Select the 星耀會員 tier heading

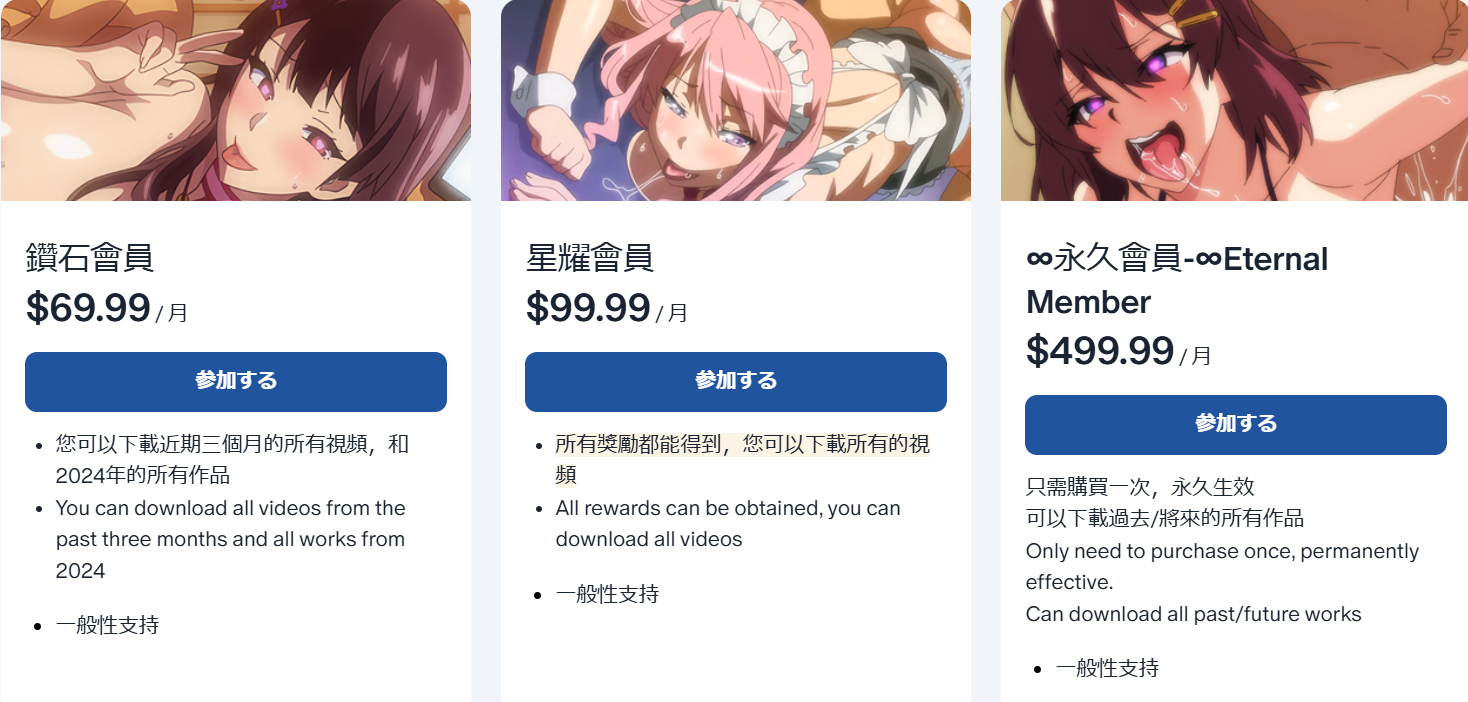tap(590, 259)
